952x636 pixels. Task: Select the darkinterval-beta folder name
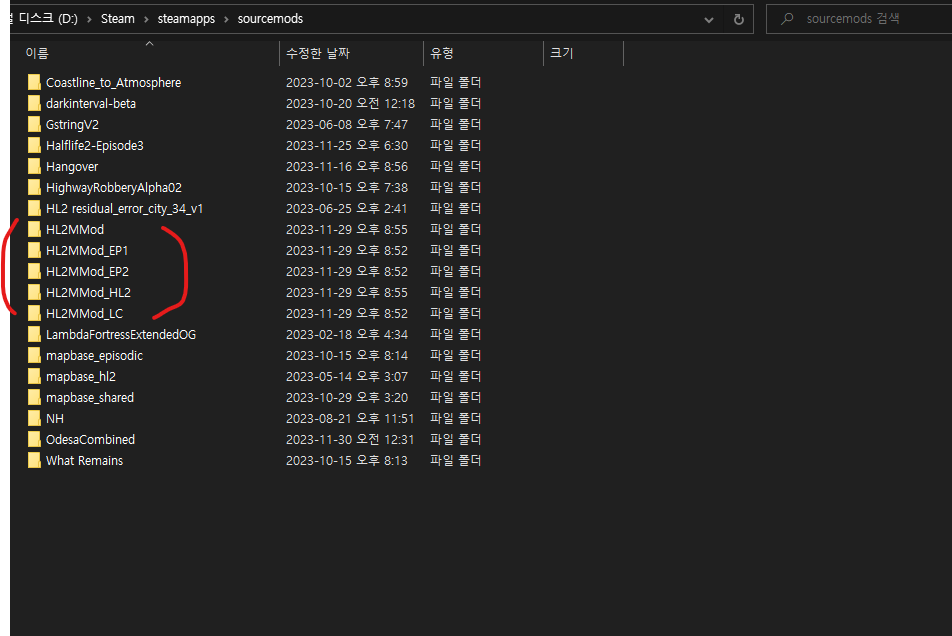tap(91, 104)
